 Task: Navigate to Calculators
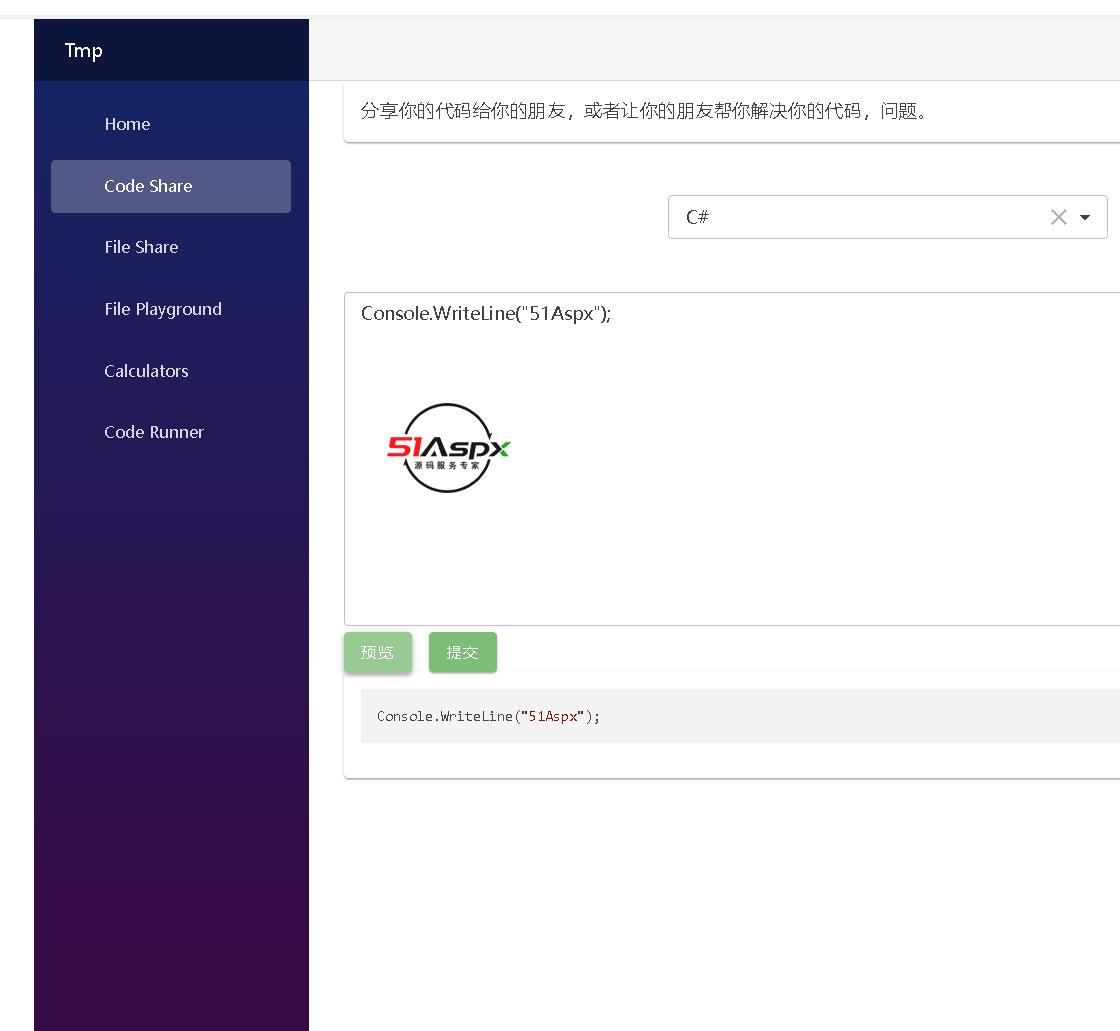pyautogui.click(x=171, y=372)
